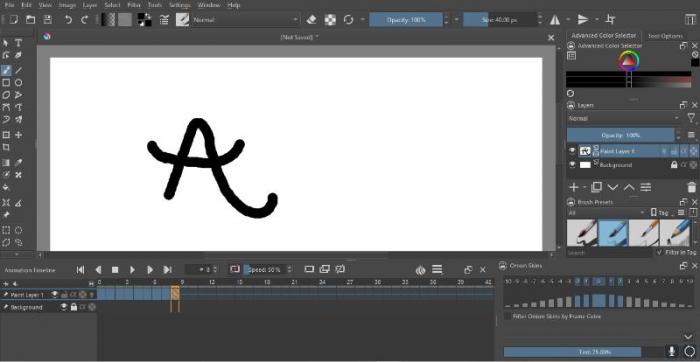Adjust the Layers docker opacity slider
This screenshot has height=362, width=700.
pos(621,135)
